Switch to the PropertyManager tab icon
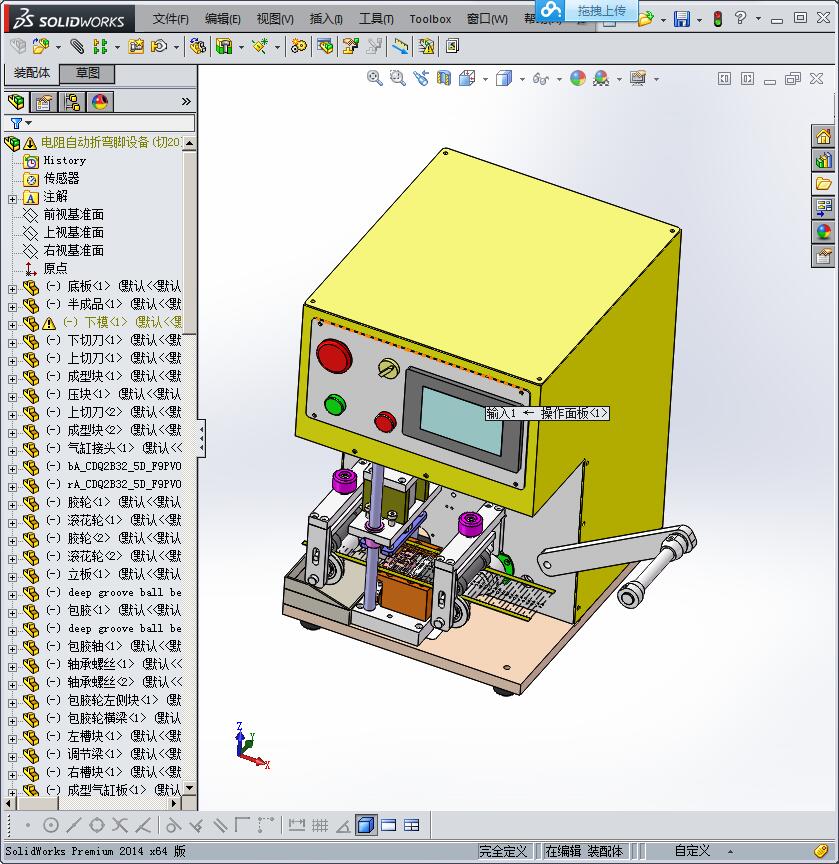 [44, 101]
